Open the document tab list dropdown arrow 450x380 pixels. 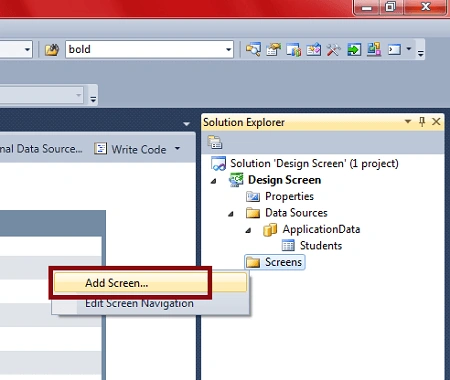pos(186,124)
